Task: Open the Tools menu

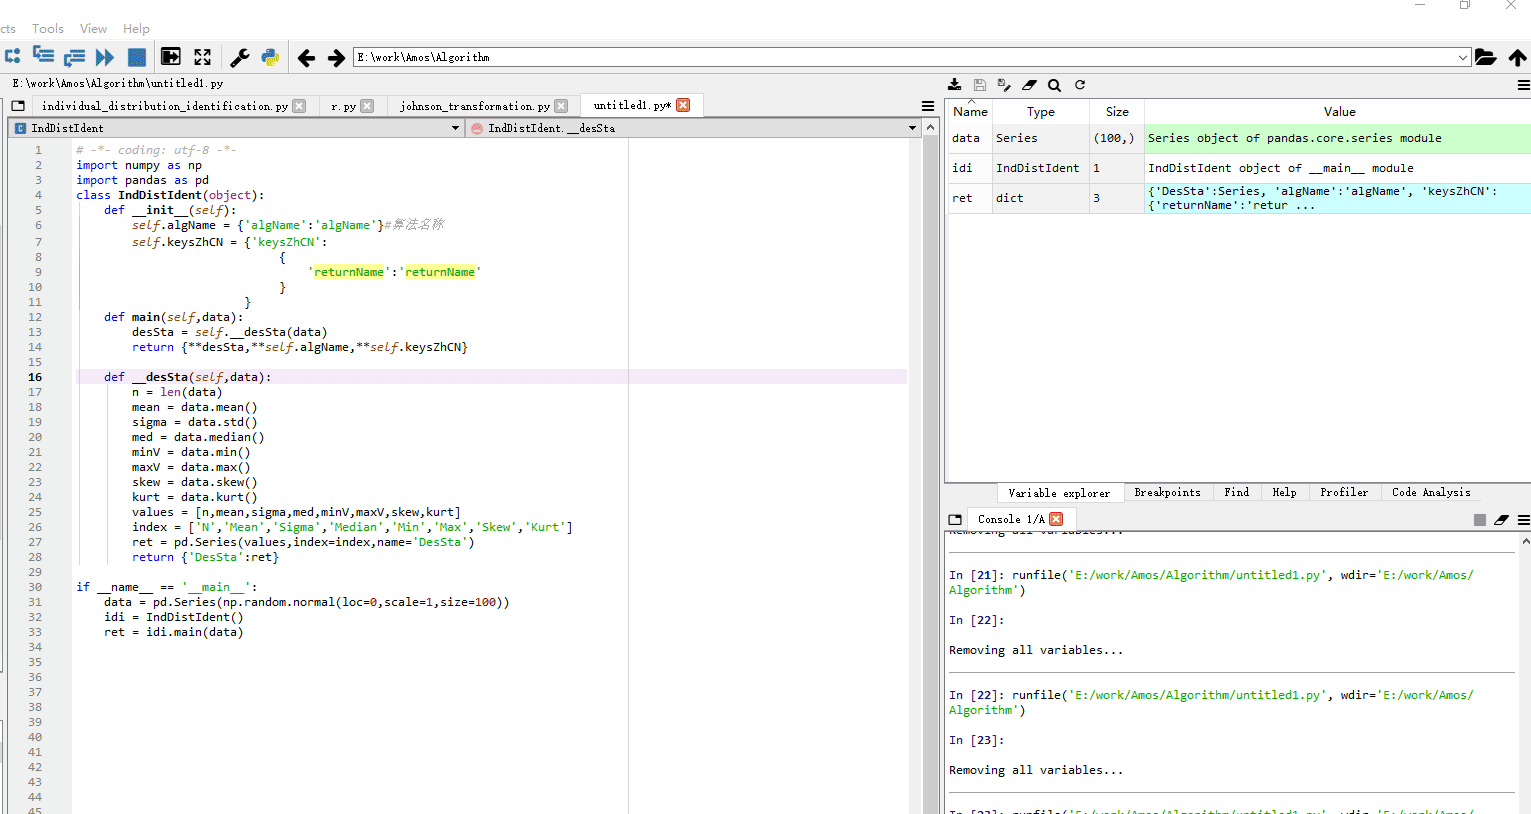Action: click(x=48, y=29)
